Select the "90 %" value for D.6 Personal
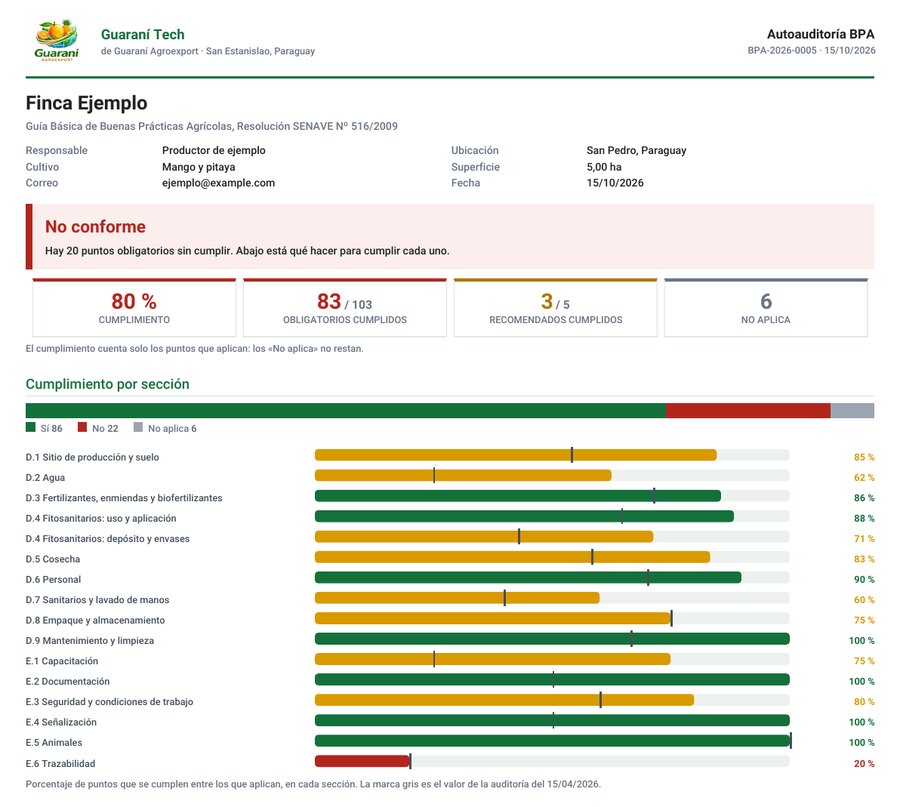The width and height of the screenshot is (900, 807). click(x=864, y=580)
